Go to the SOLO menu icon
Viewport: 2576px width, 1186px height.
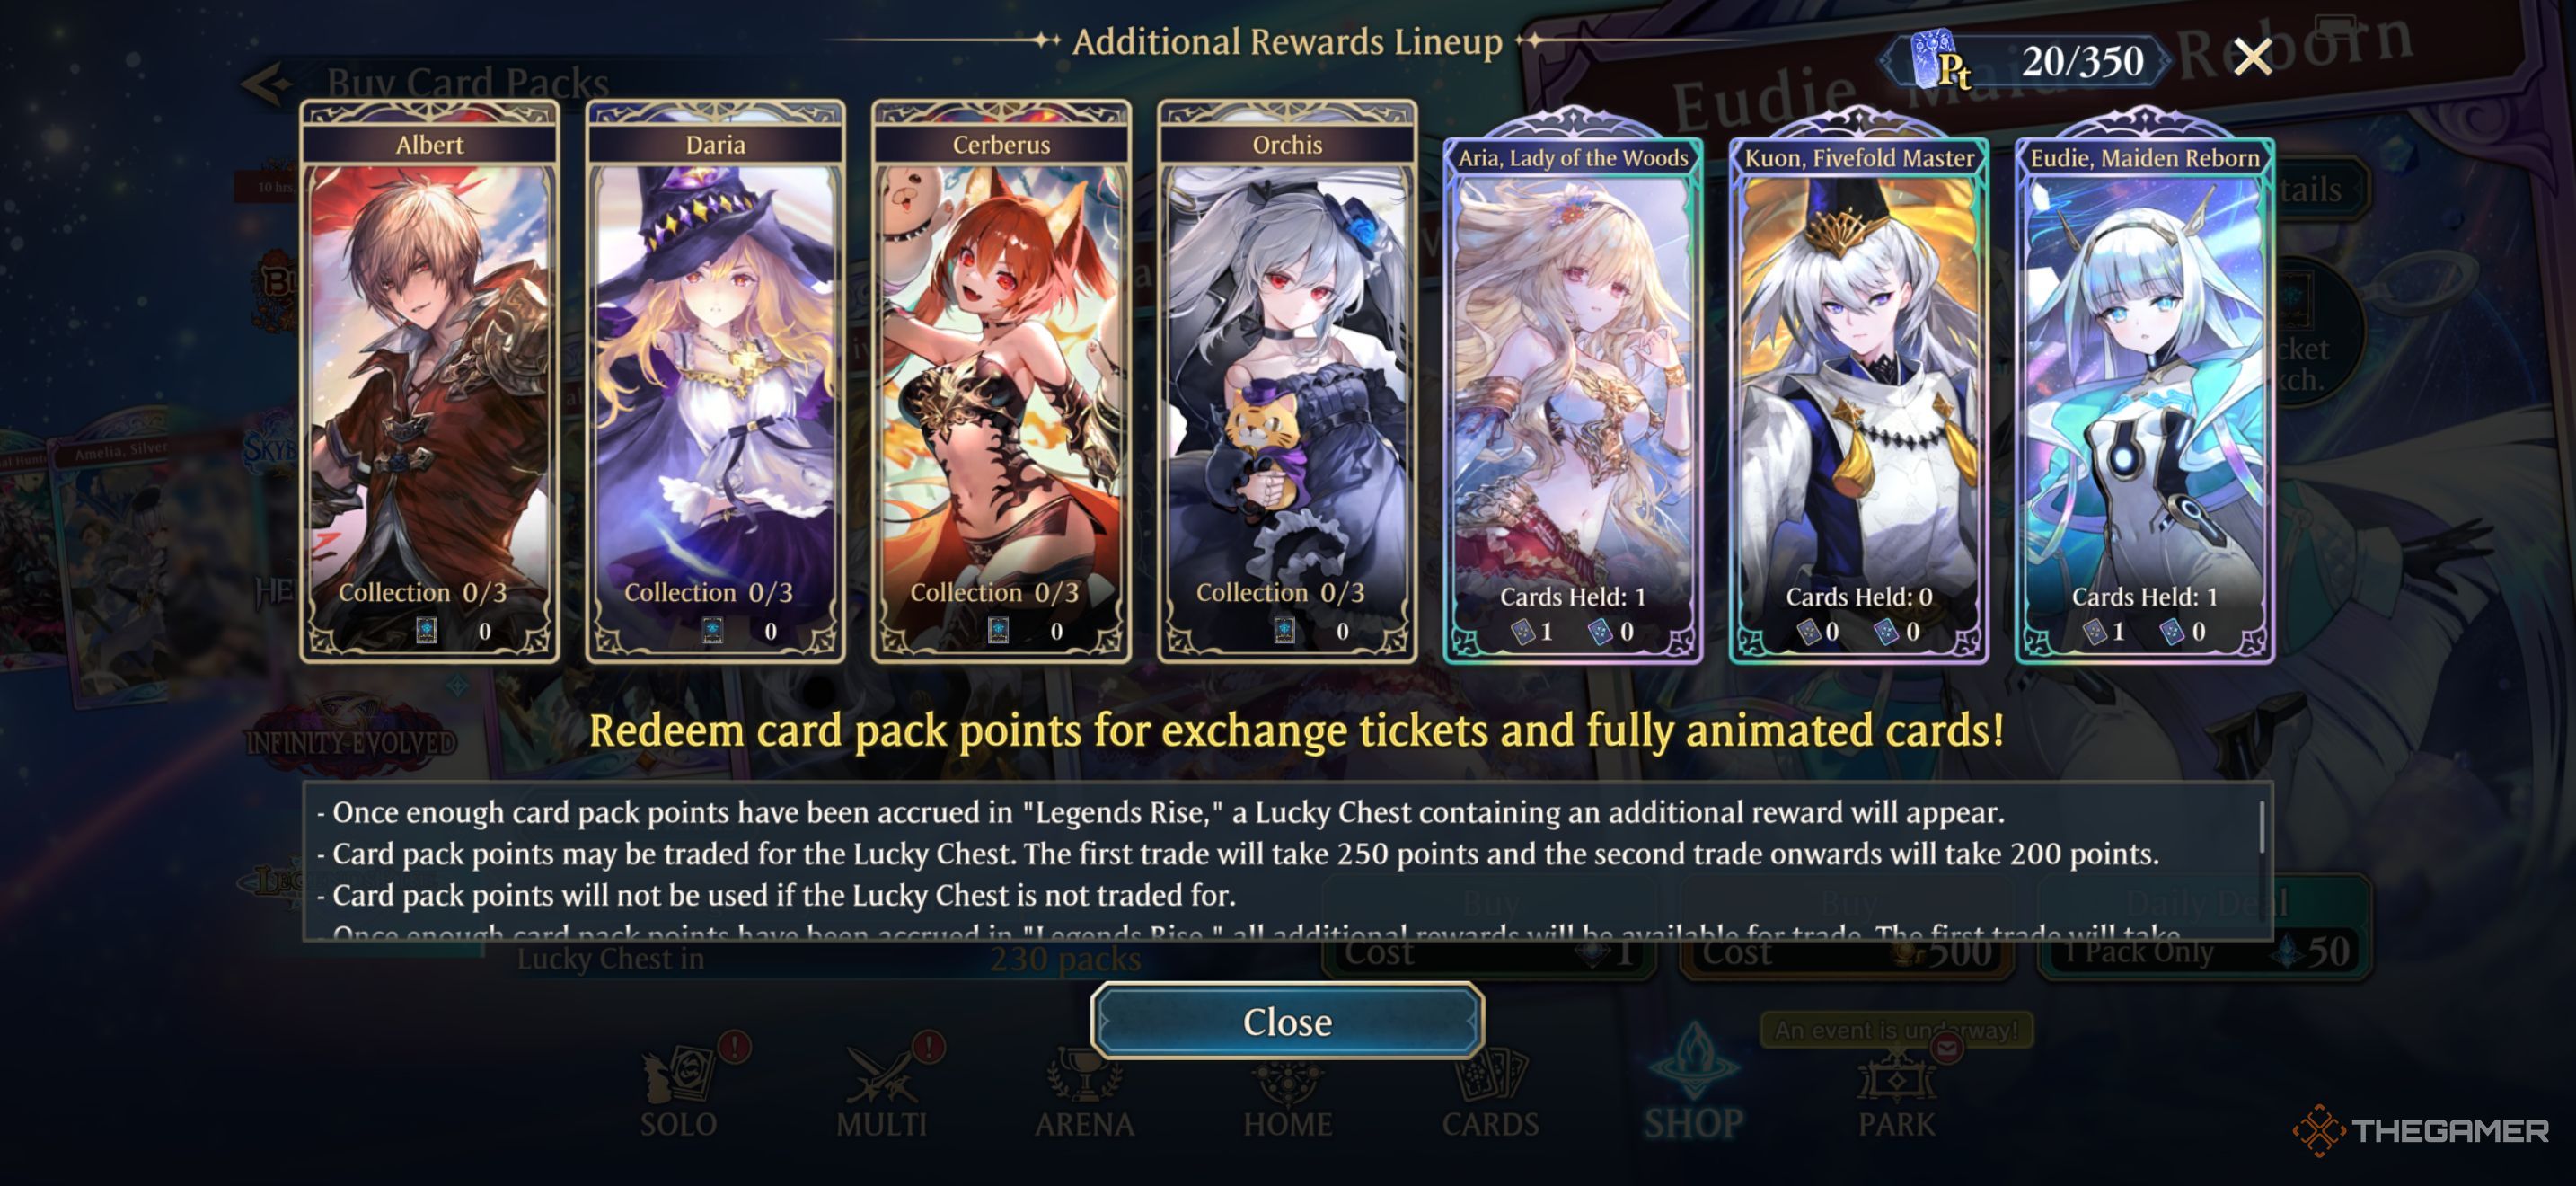[680, 1092]
